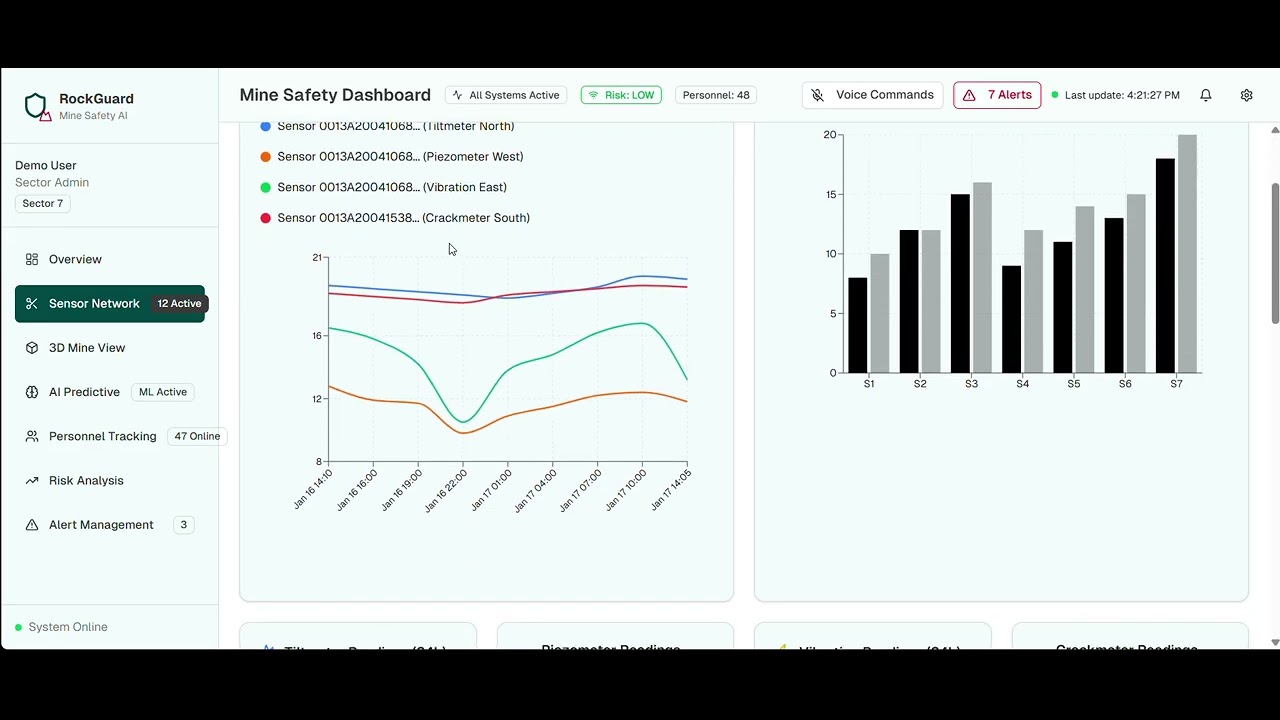Toggle Piezometer West legend orange dot
The height and width of the screenshot is (720, 1280).
266,157
